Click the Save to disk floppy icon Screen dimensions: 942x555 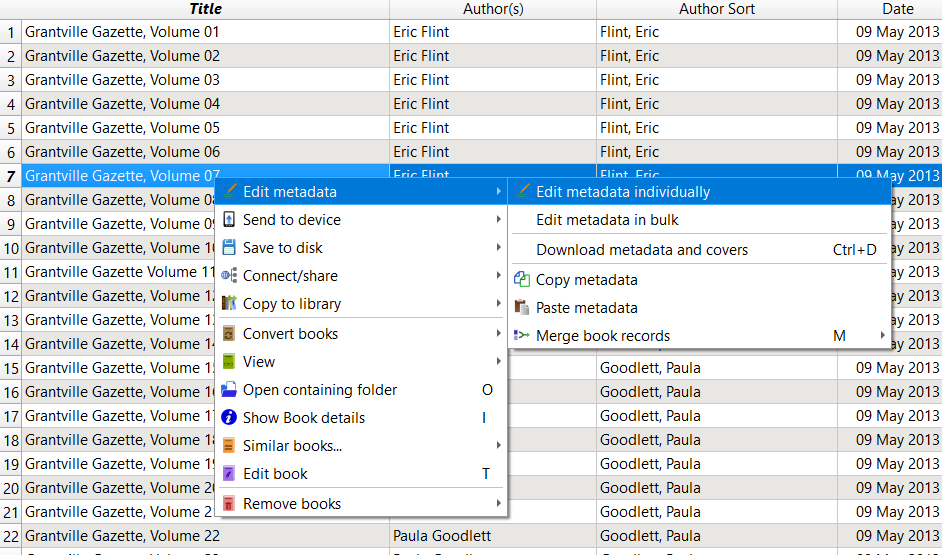(x=229, y=248)
